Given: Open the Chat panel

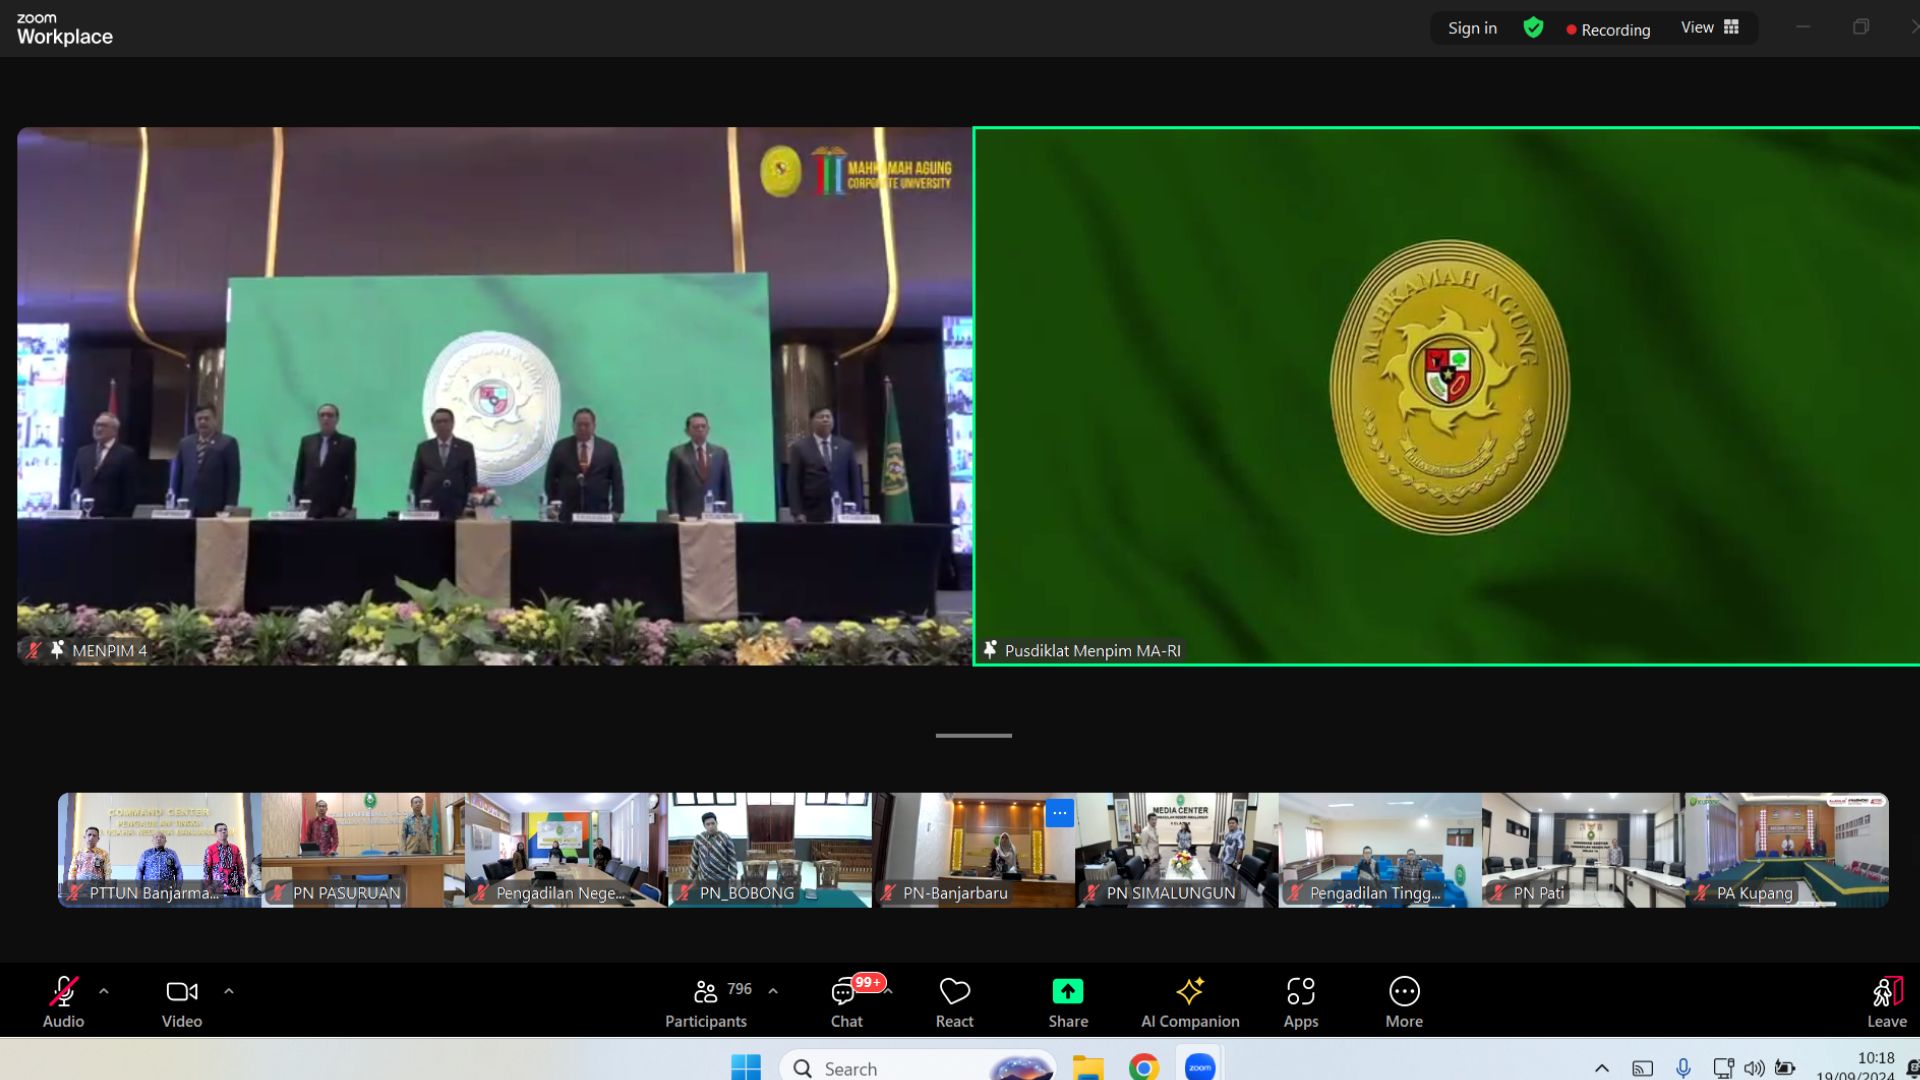Looking at the screenshot, I should [x=845, y=992].
